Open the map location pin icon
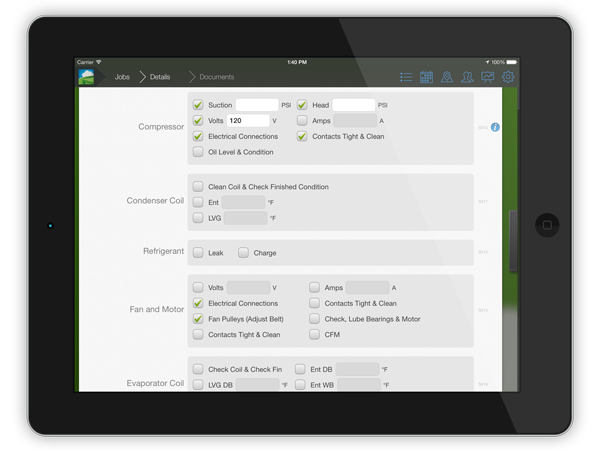This screenshot has height=450, width=600. (x=447, y=77)
